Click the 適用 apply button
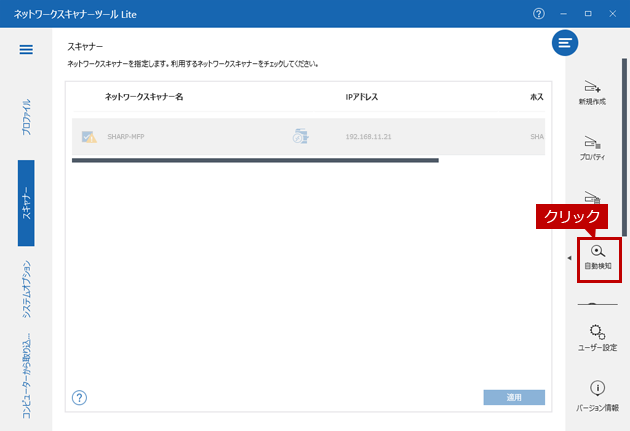 (514, 397)
